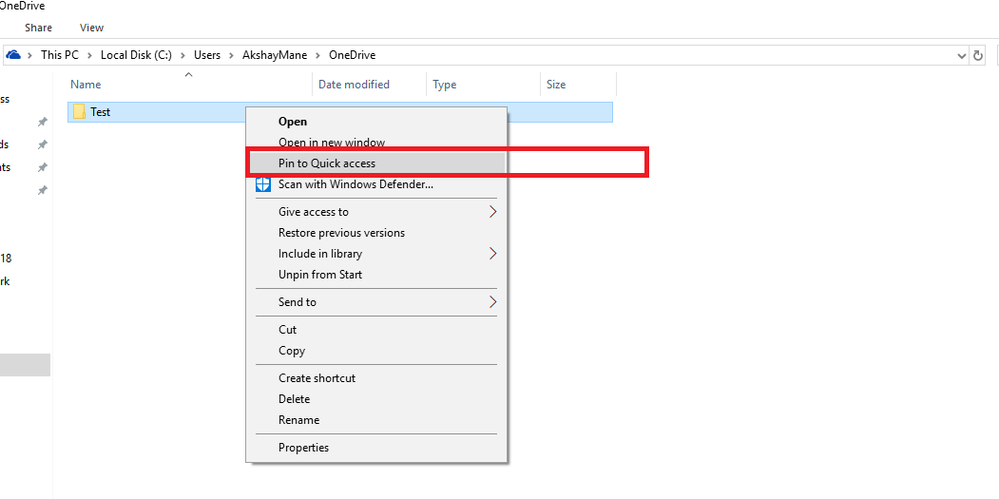Open the address bar history dropdown
The height and width of the screenshot is (499, 999).
click(962, 55)
